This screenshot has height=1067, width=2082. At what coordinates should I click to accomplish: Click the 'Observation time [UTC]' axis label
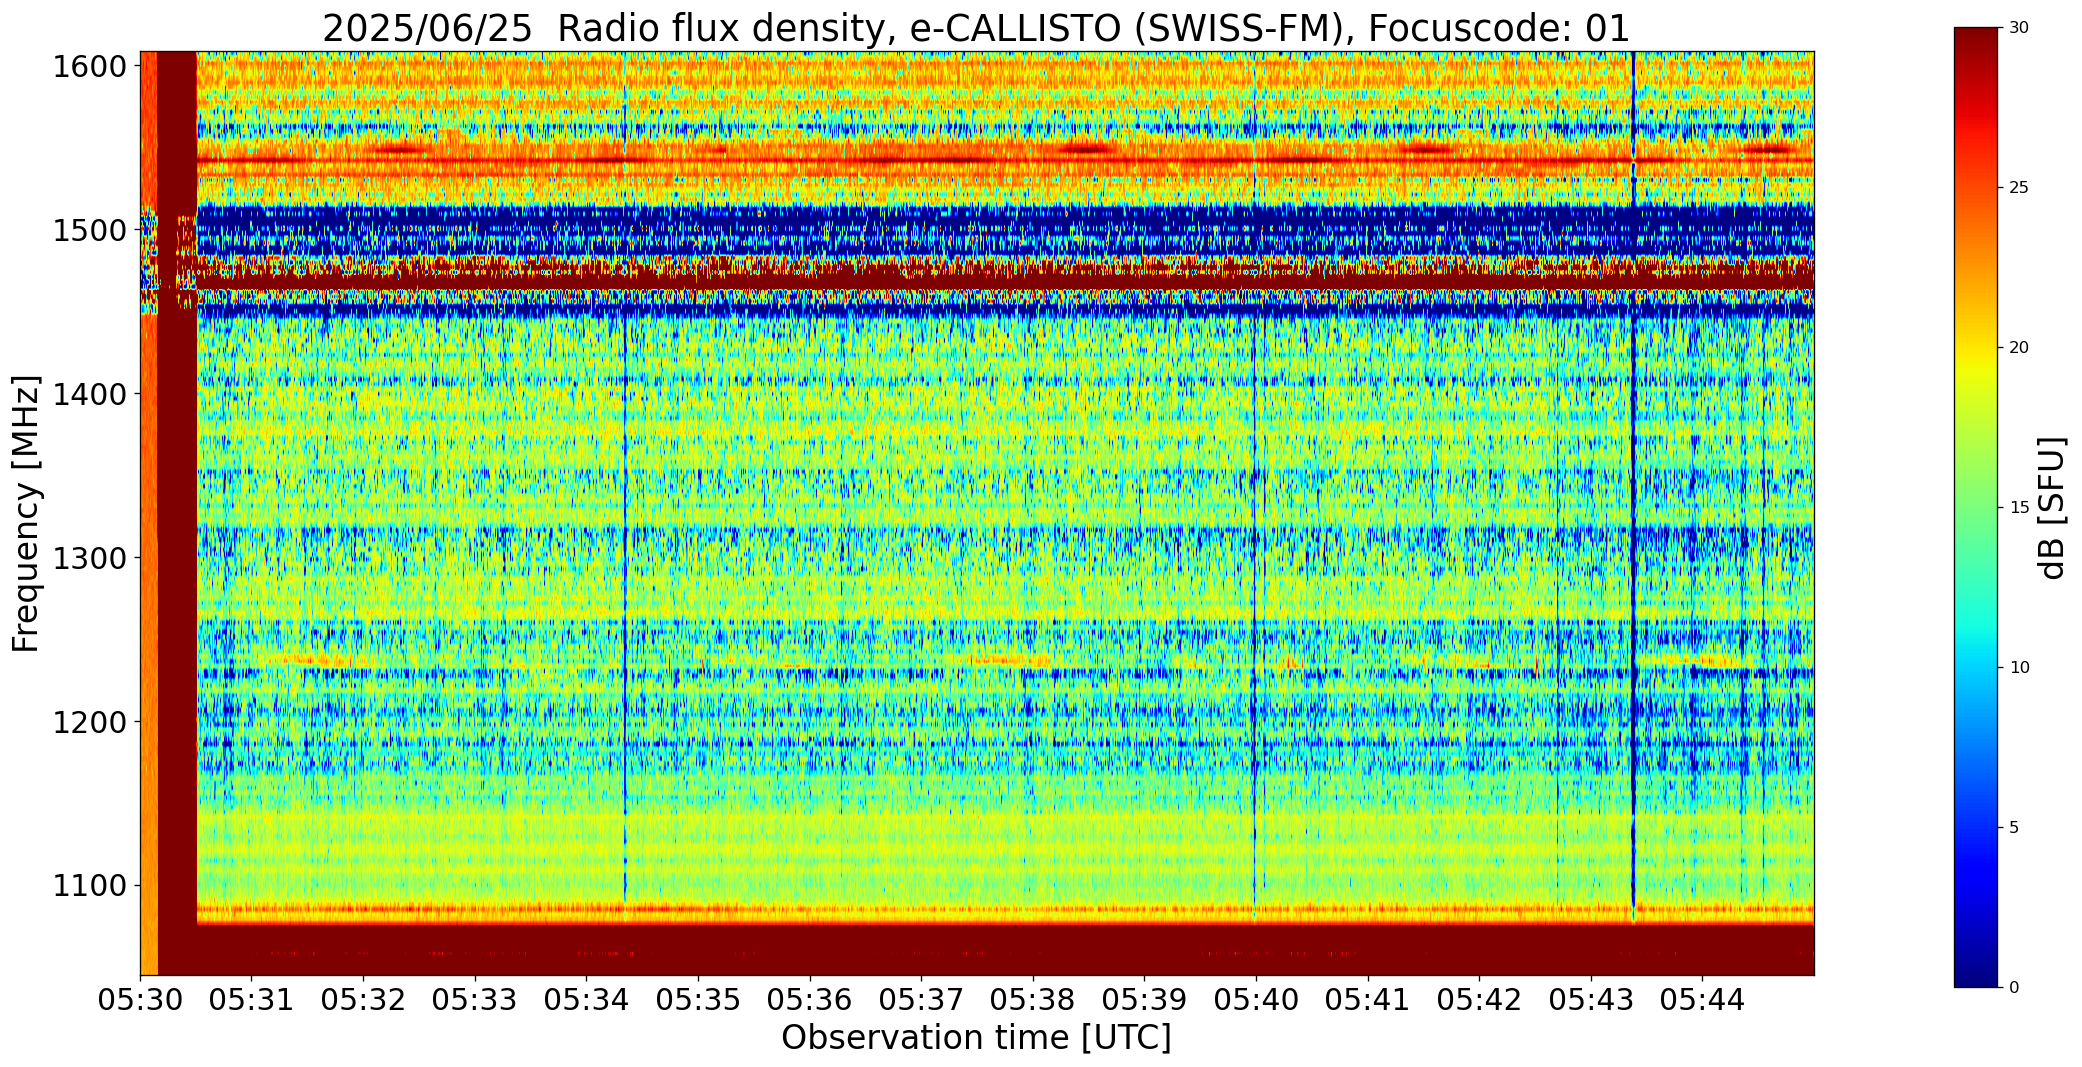point(976,1038)
